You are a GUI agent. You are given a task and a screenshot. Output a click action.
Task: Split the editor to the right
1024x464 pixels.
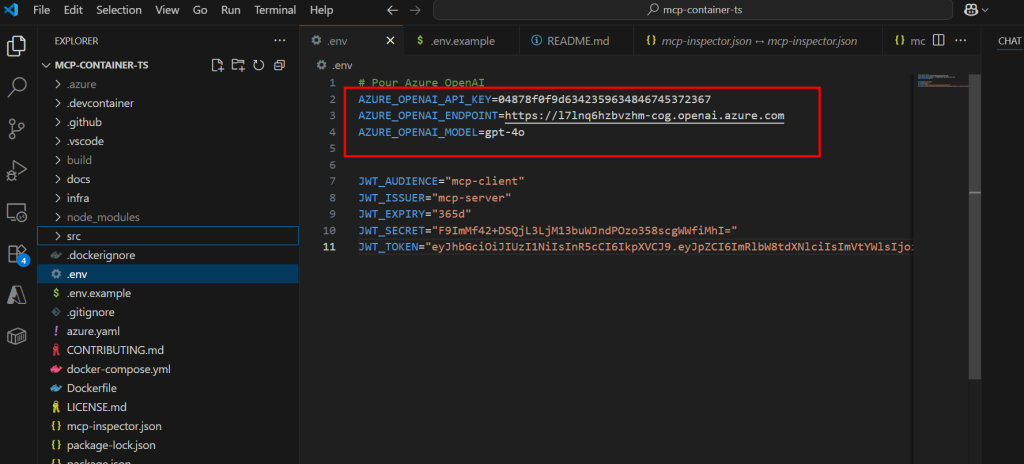point(938,41)
